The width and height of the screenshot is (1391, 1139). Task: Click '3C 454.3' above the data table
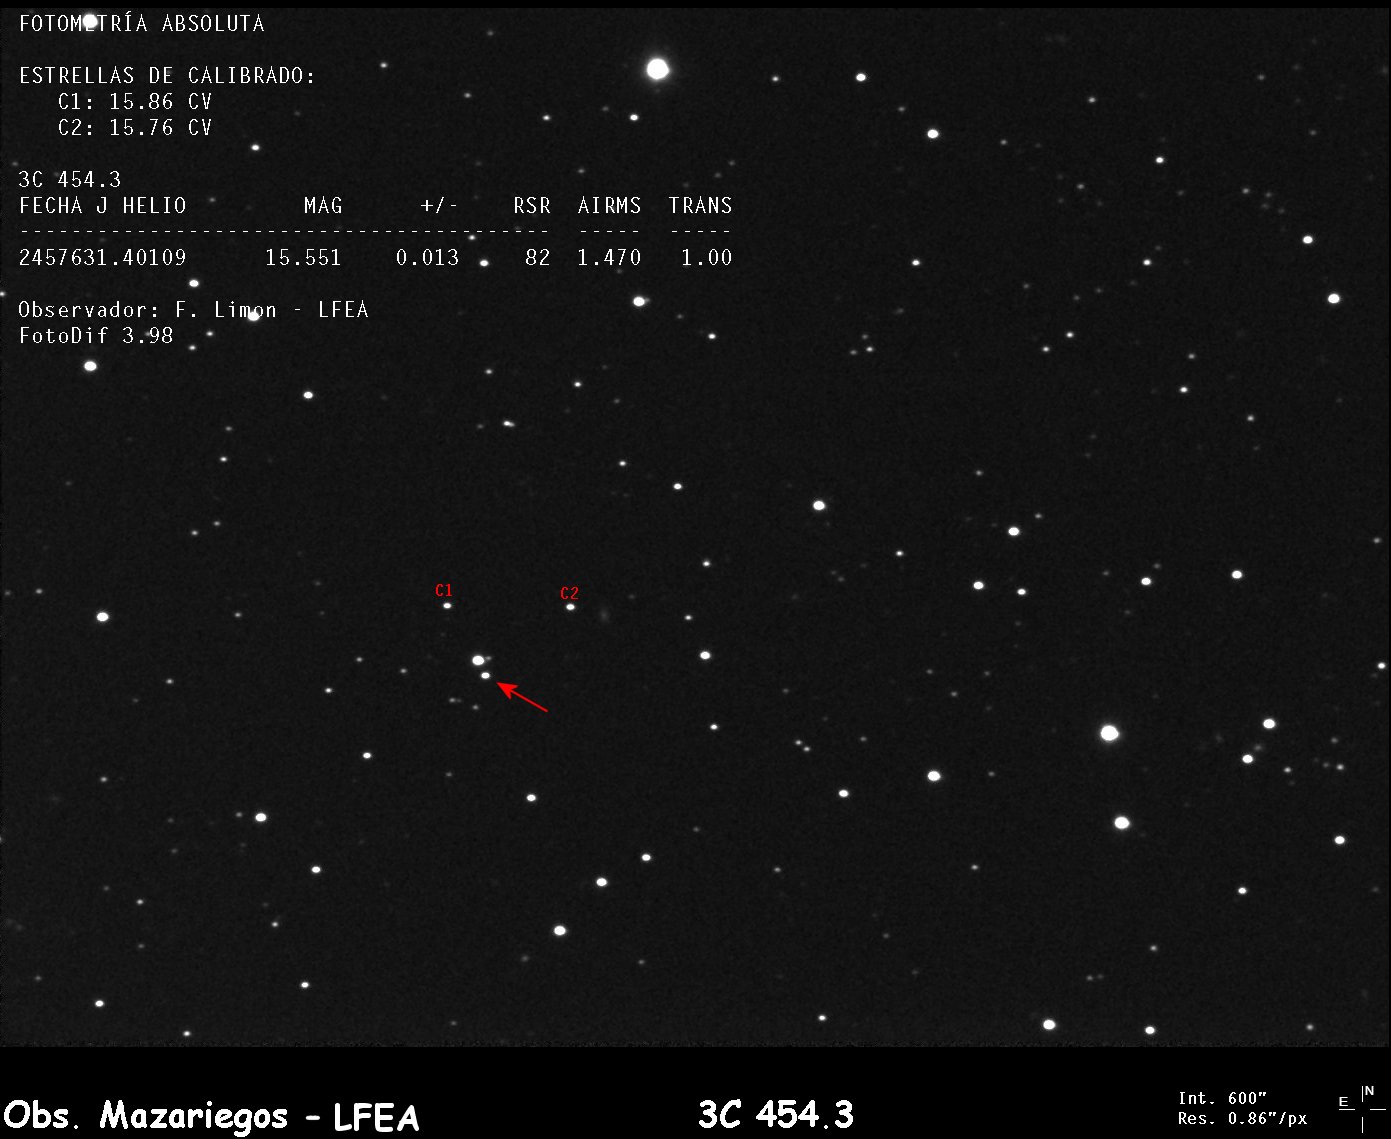tap(70, 180)
